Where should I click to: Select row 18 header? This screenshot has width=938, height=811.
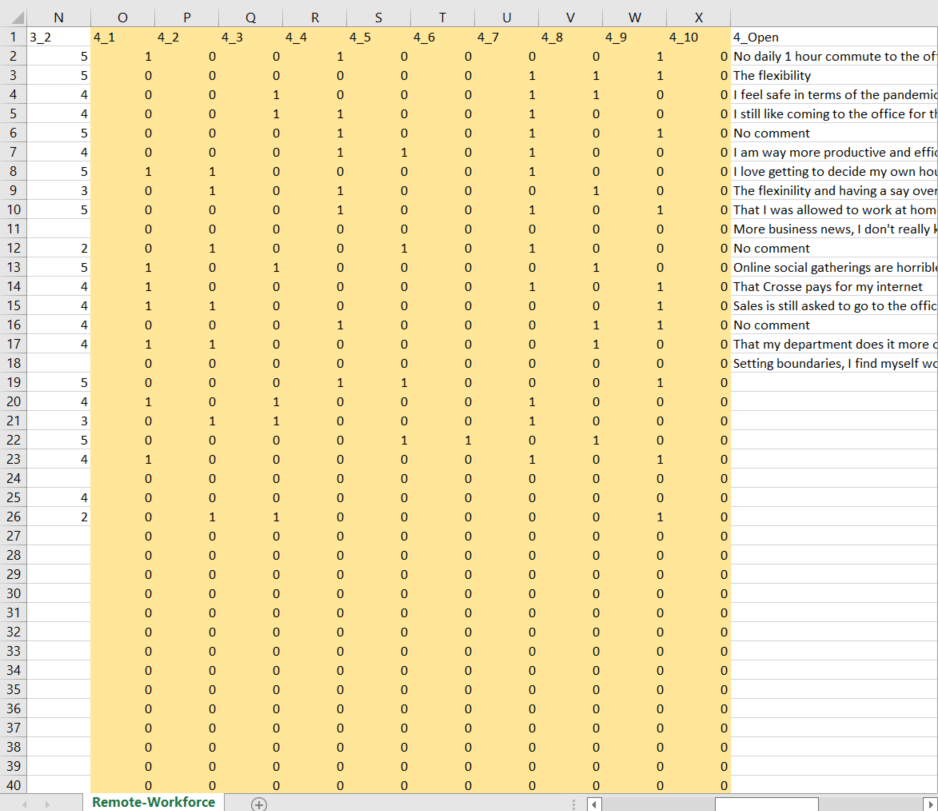(13, 363)
